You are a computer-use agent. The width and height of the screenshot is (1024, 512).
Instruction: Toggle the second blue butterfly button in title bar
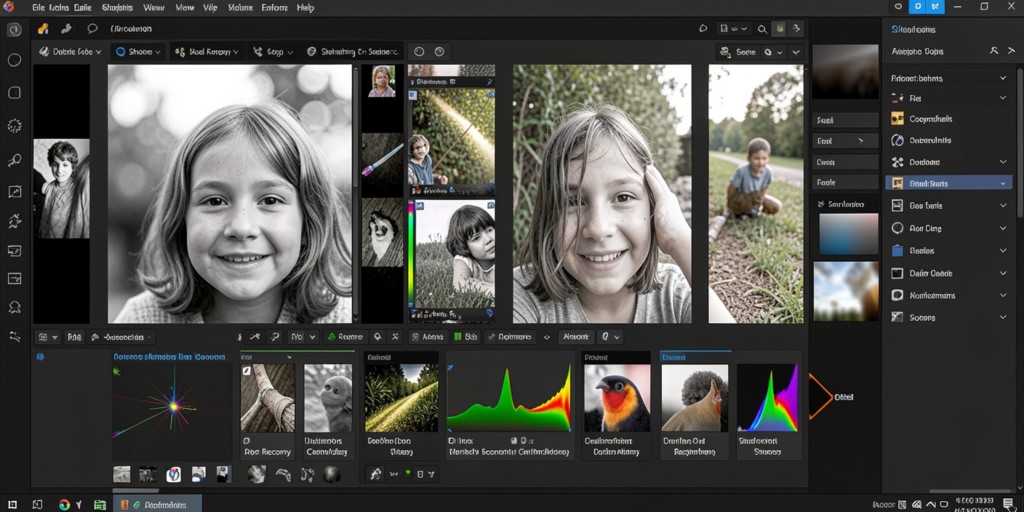937,7
